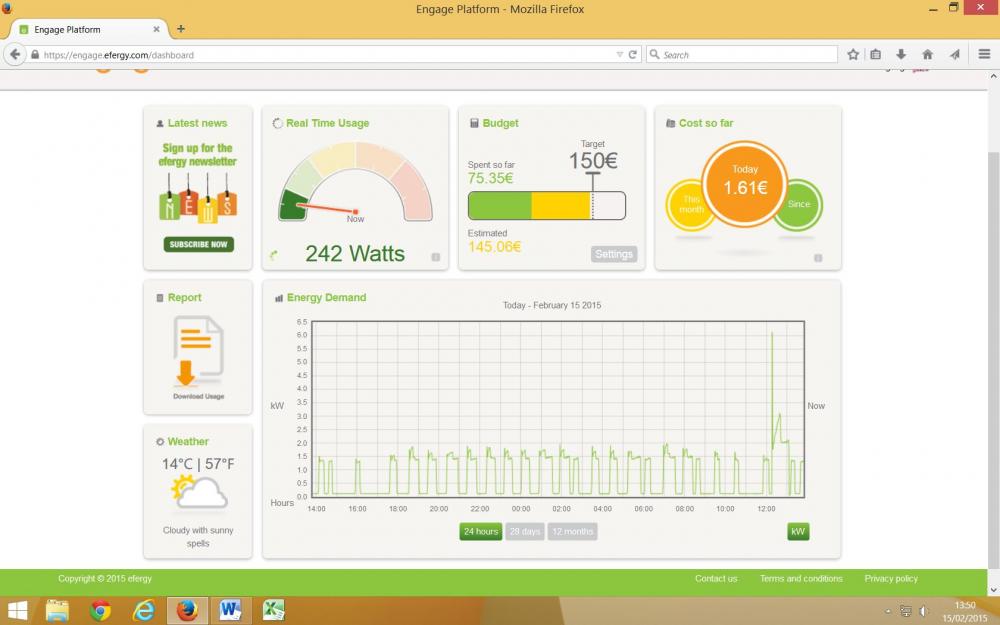This screenshot has width=1000, height=625.
Task: Click the Subscribe Now button
Action: click(x=198, y=244)
